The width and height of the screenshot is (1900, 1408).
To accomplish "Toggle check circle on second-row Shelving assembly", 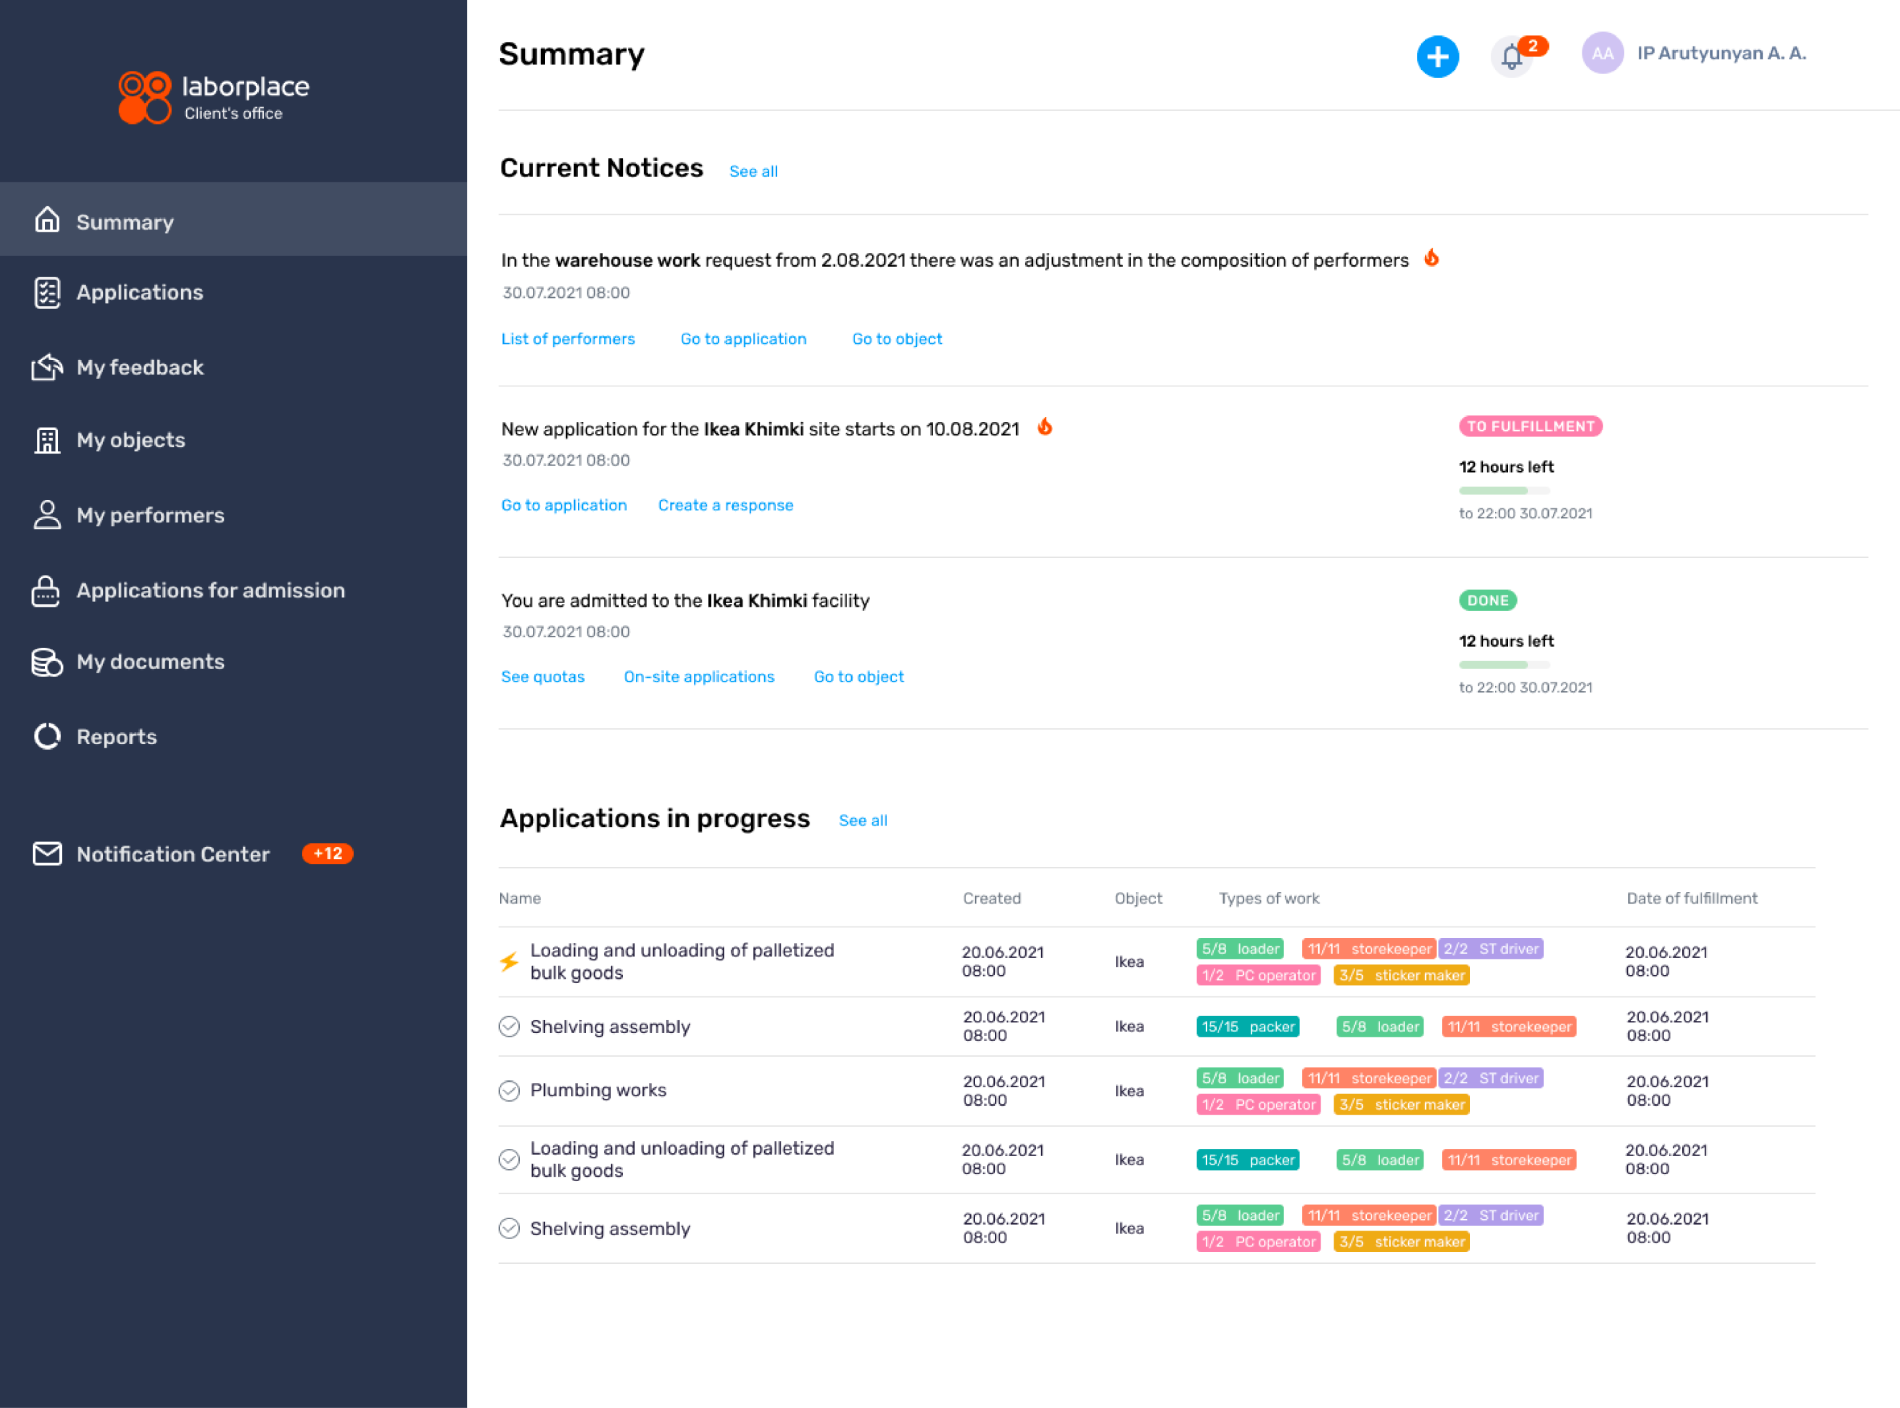I will click(x=509, y=1027).
